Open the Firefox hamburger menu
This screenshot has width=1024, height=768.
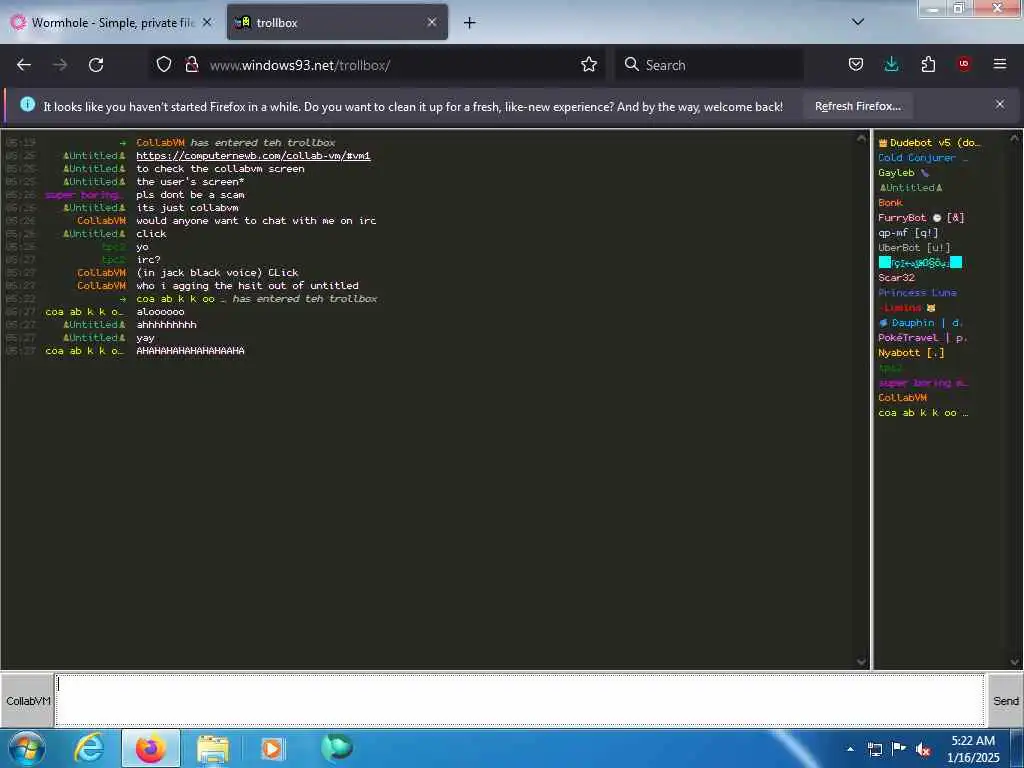tap(1000, 64)
